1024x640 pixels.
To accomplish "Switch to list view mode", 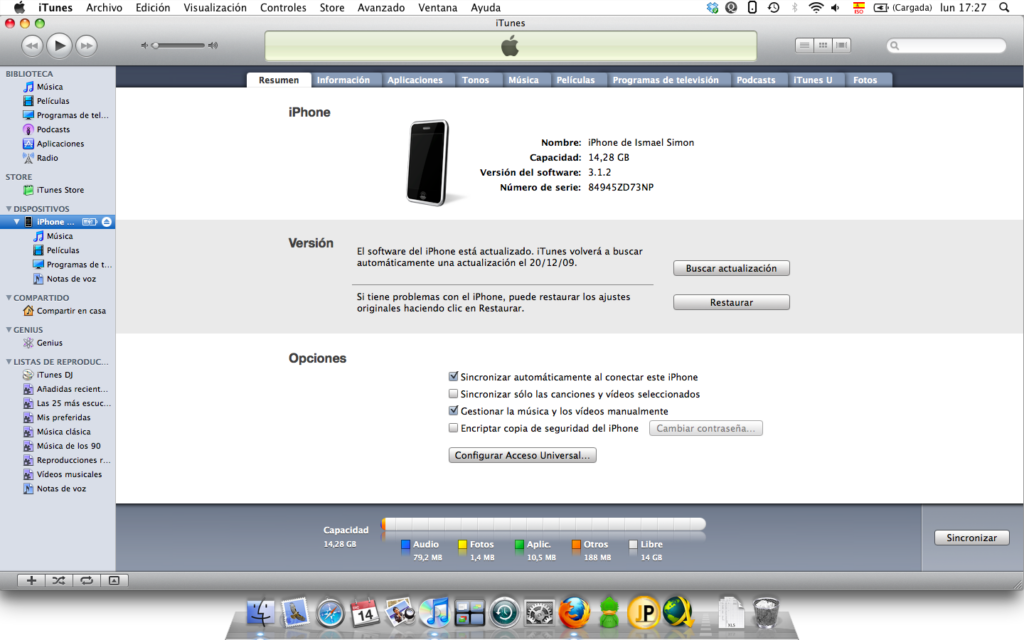I will click(x=805, y=45).
